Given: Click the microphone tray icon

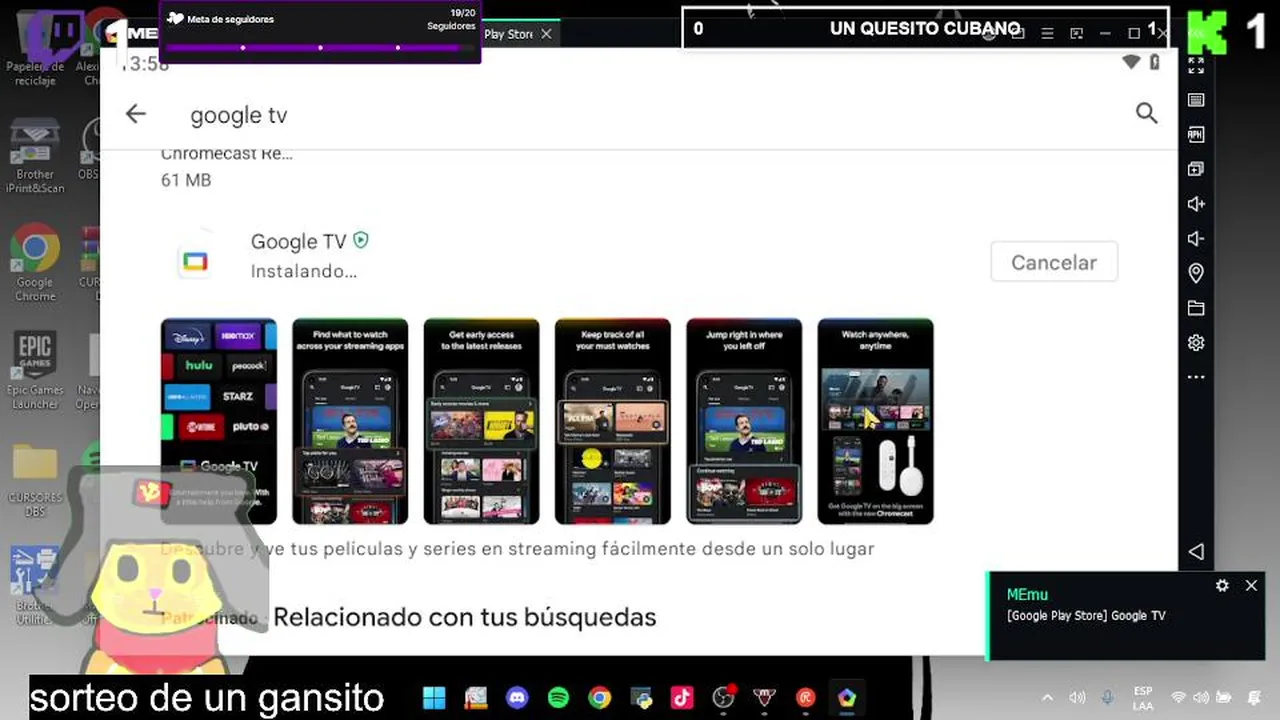Looking at the screenshot, I should tap(1107, 697).
